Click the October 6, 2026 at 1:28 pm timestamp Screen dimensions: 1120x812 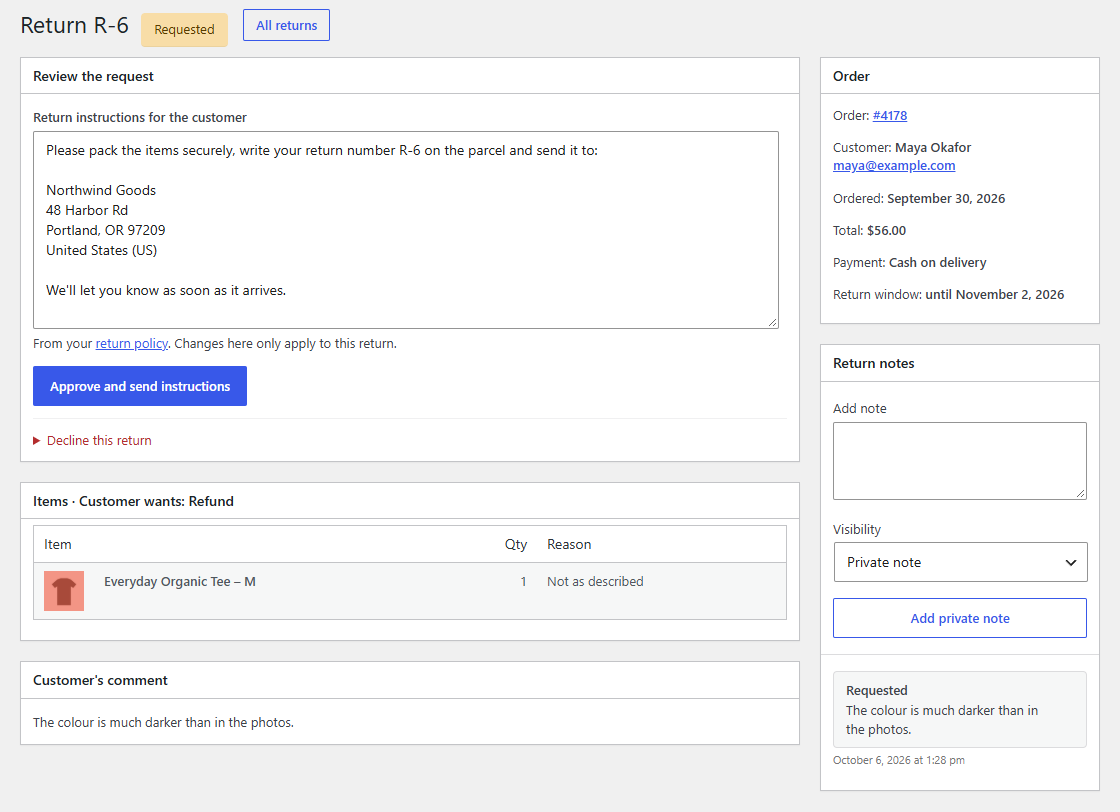(899, 761)
